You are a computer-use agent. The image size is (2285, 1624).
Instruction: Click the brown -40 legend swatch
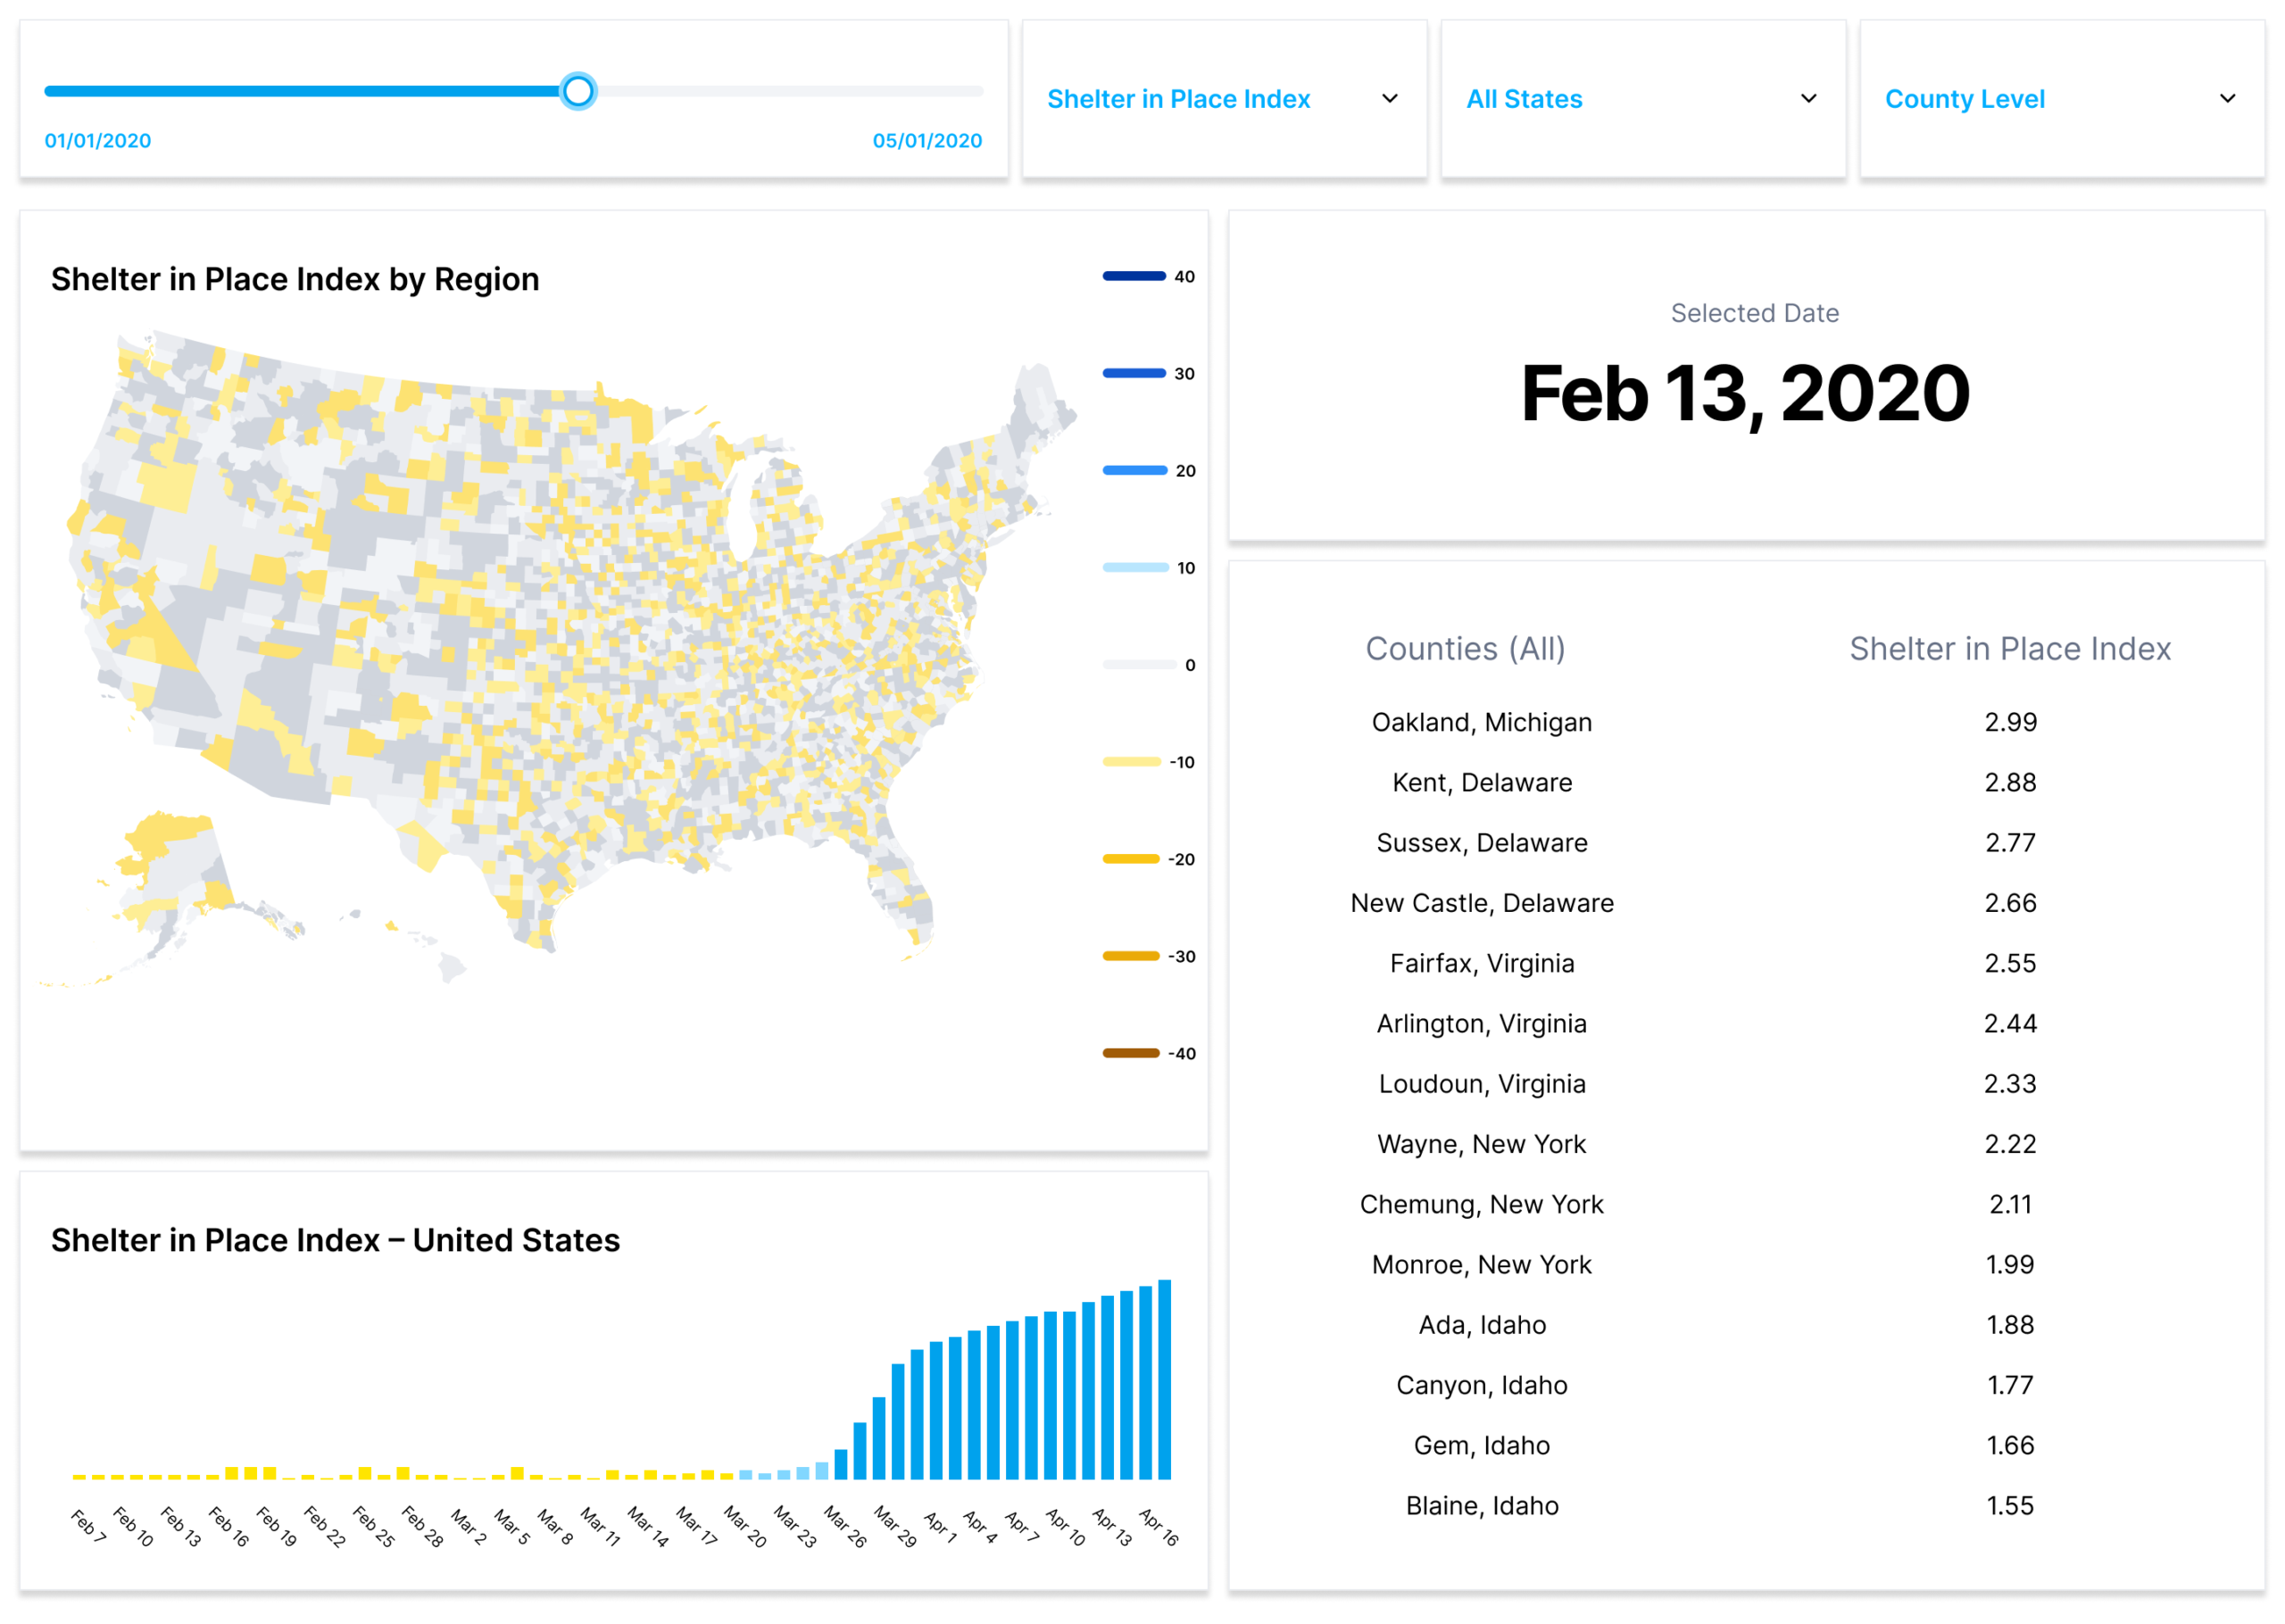1130,1053
